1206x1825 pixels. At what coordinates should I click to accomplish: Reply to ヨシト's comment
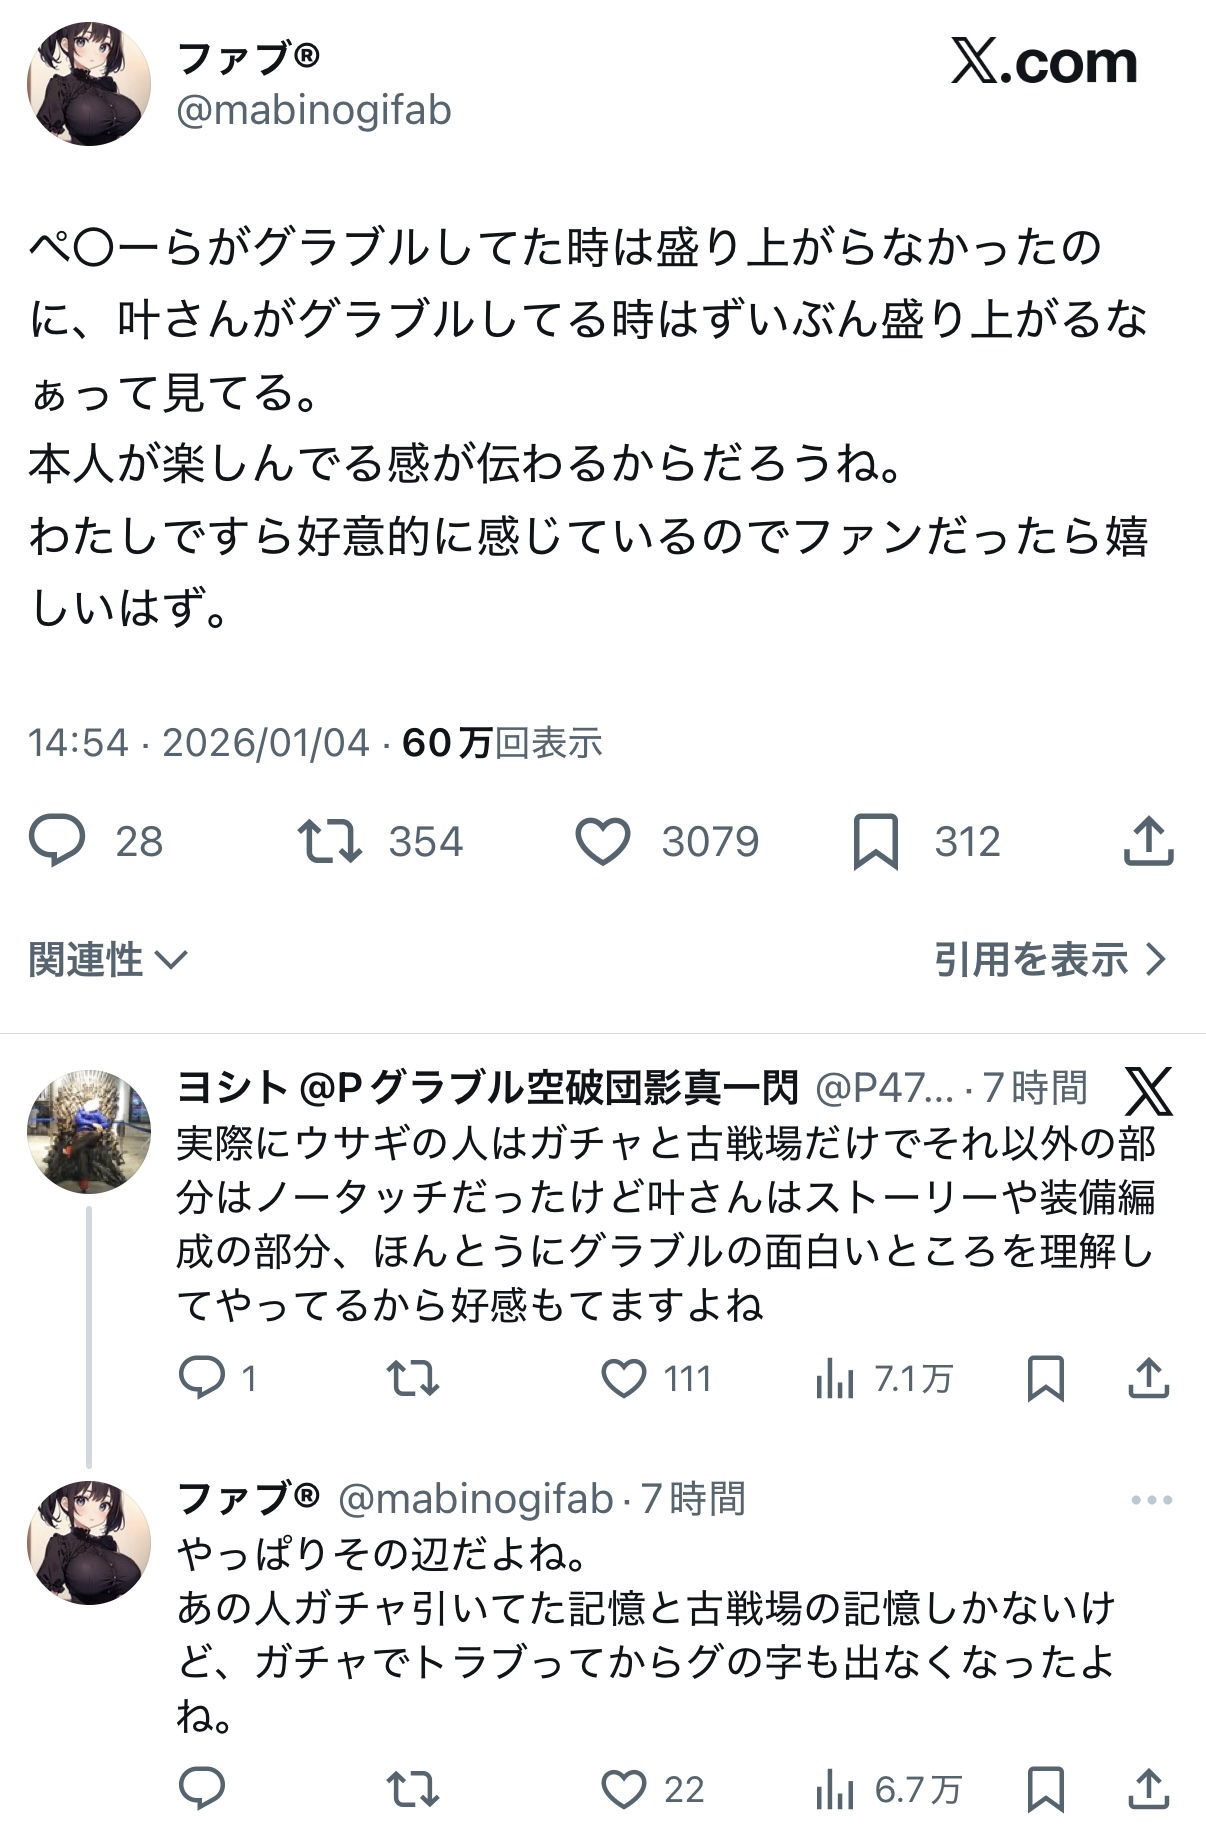201,1379
